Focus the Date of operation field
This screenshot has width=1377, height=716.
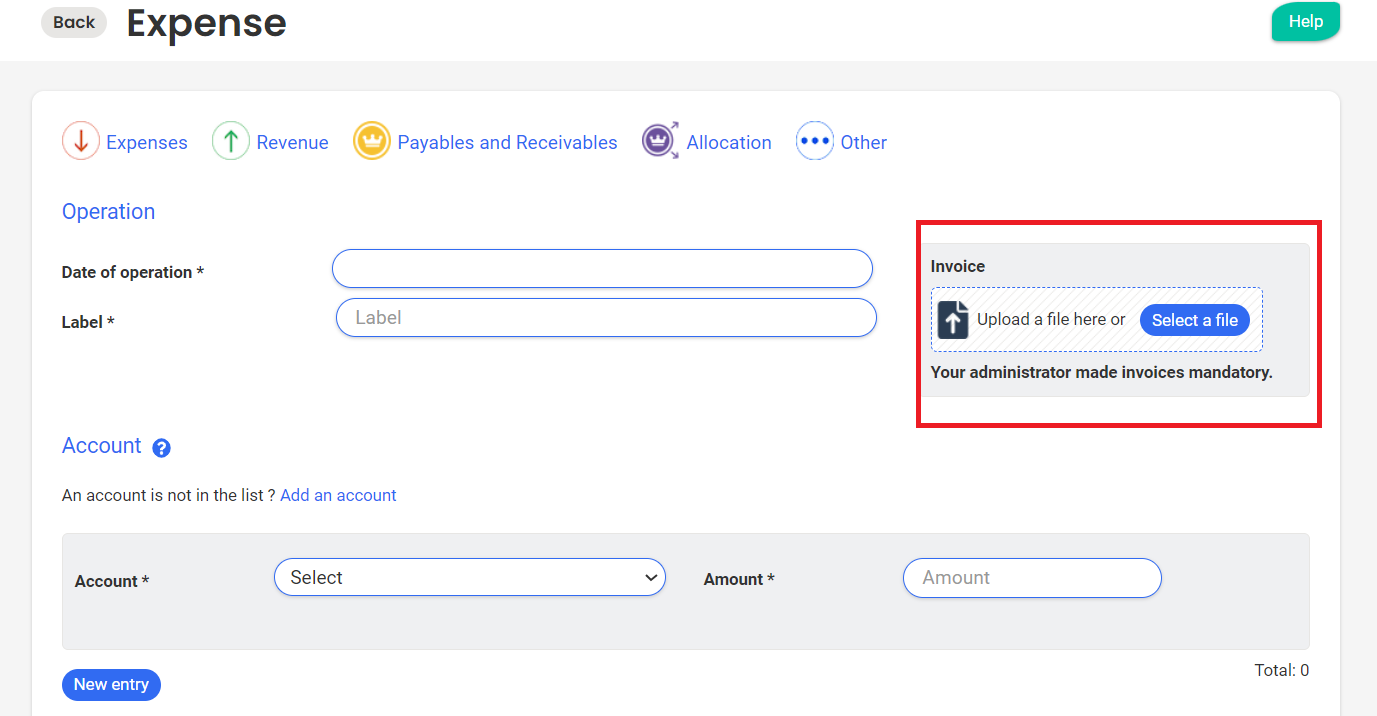click(602, 268)
